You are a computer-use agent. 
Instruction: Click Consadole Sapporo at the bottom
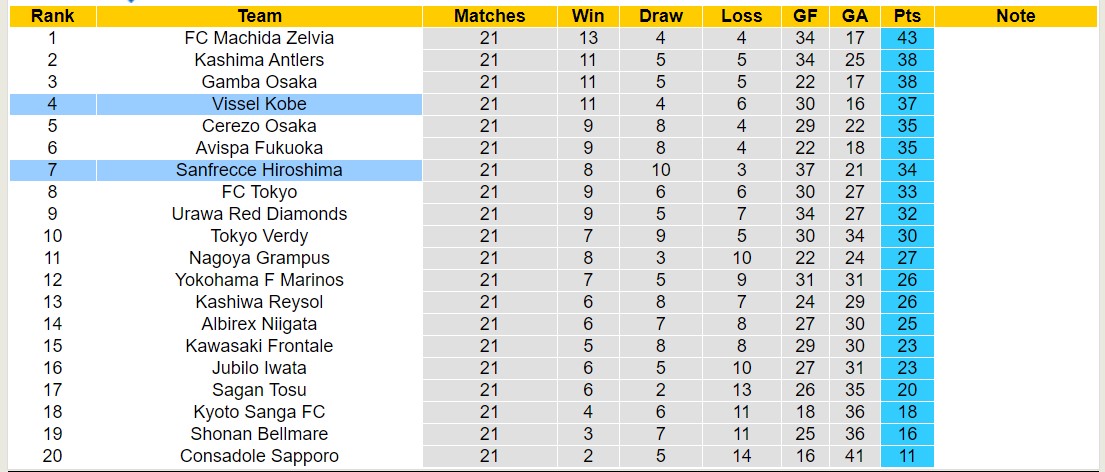259,456
